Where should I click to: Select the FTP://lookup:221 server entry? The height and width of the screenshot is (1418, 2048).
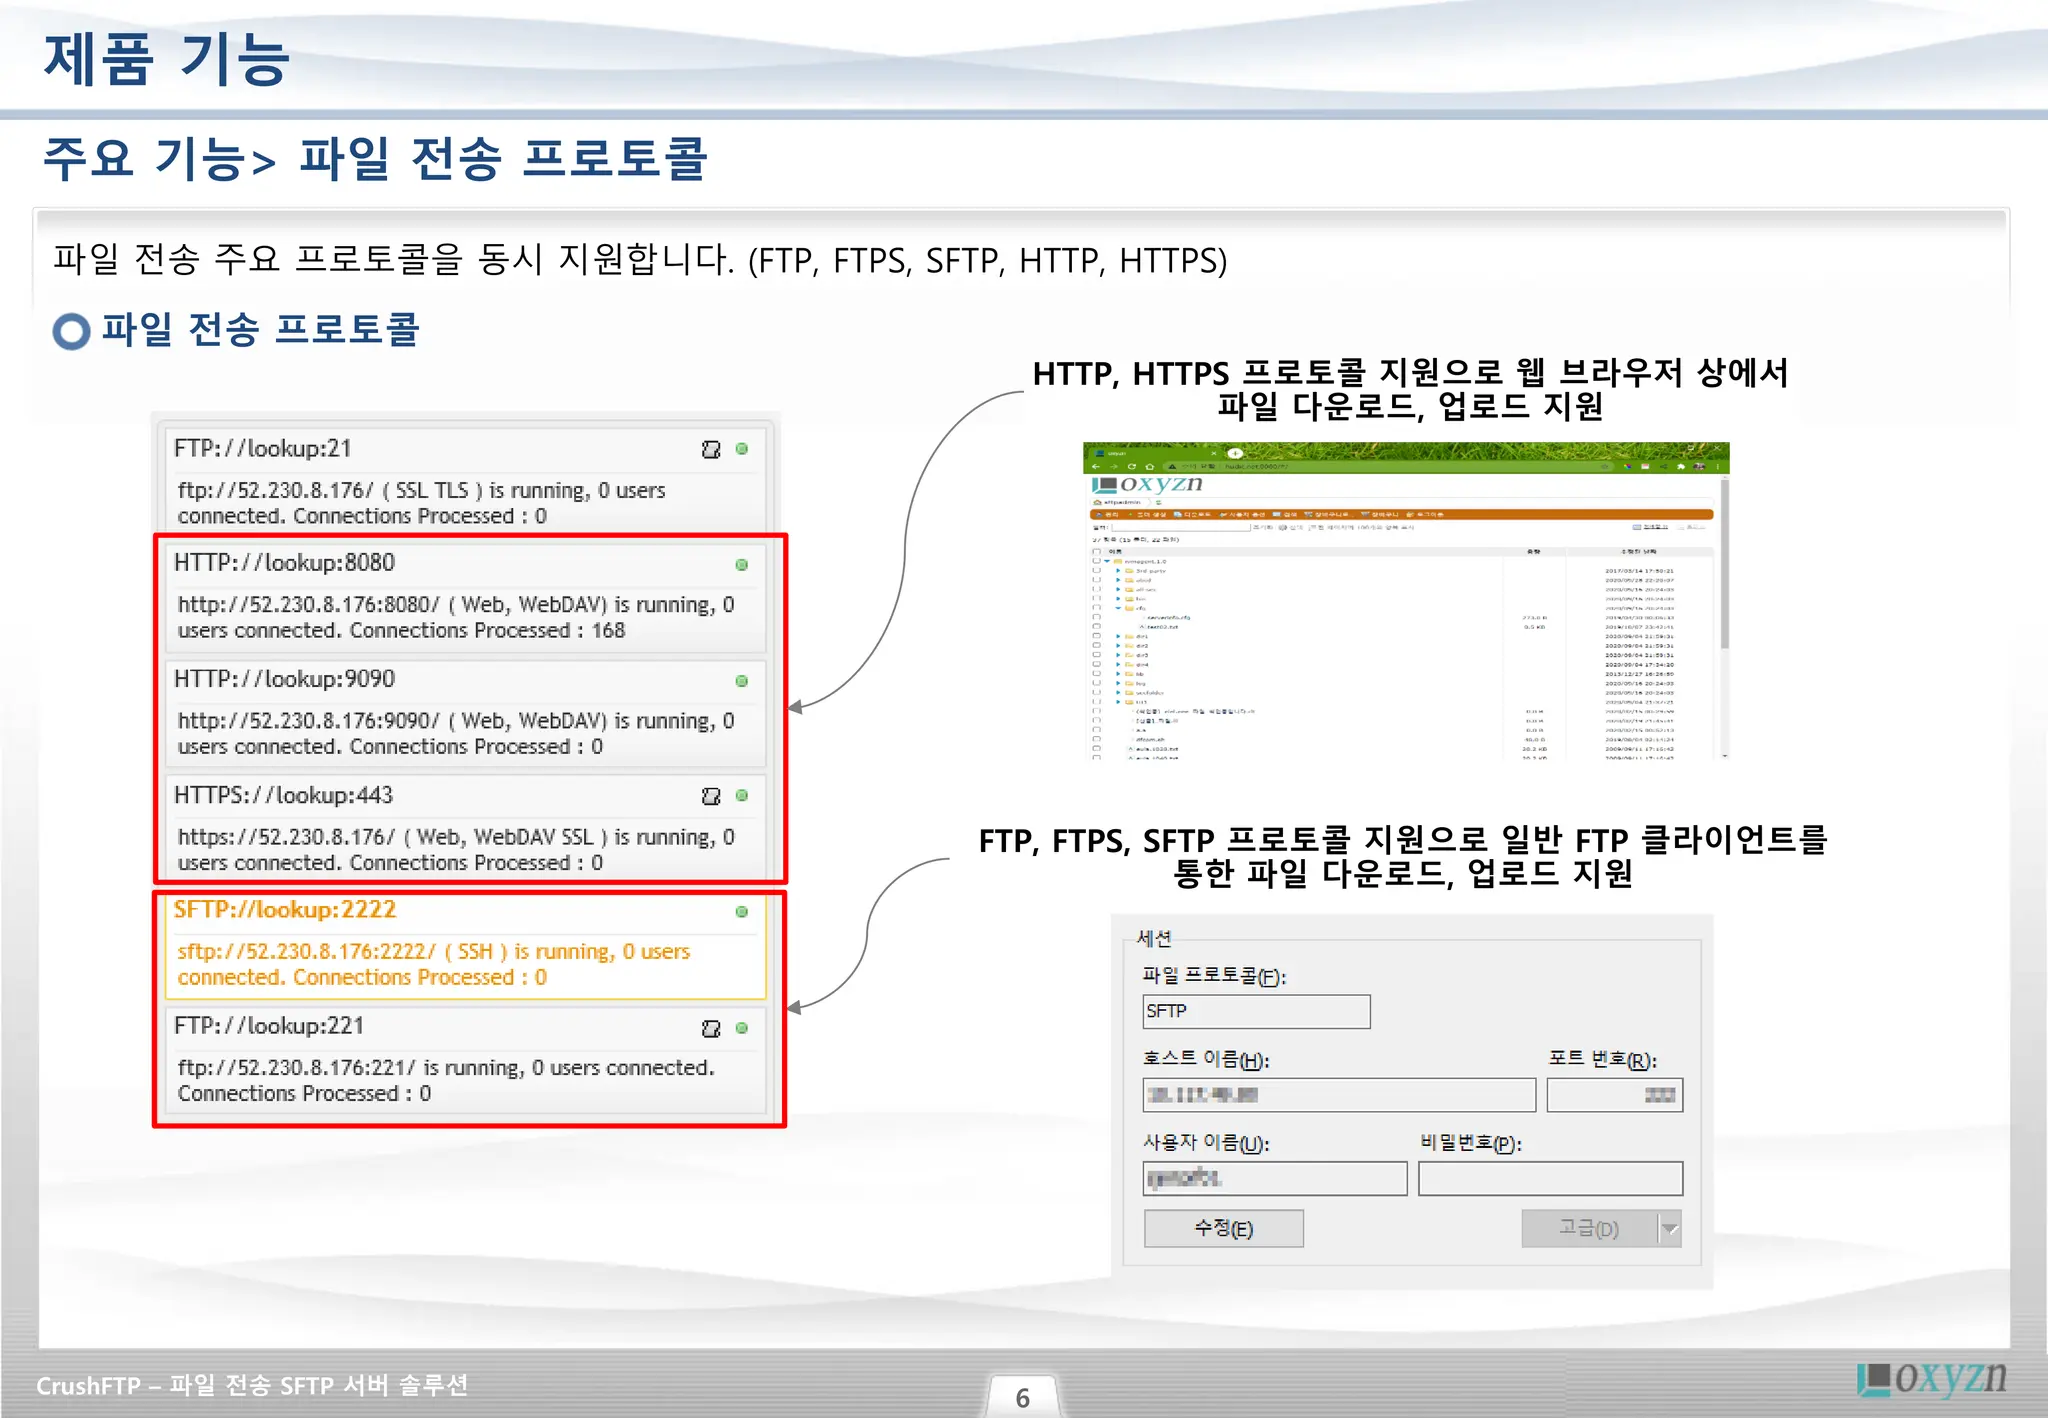coord(465,1060)
